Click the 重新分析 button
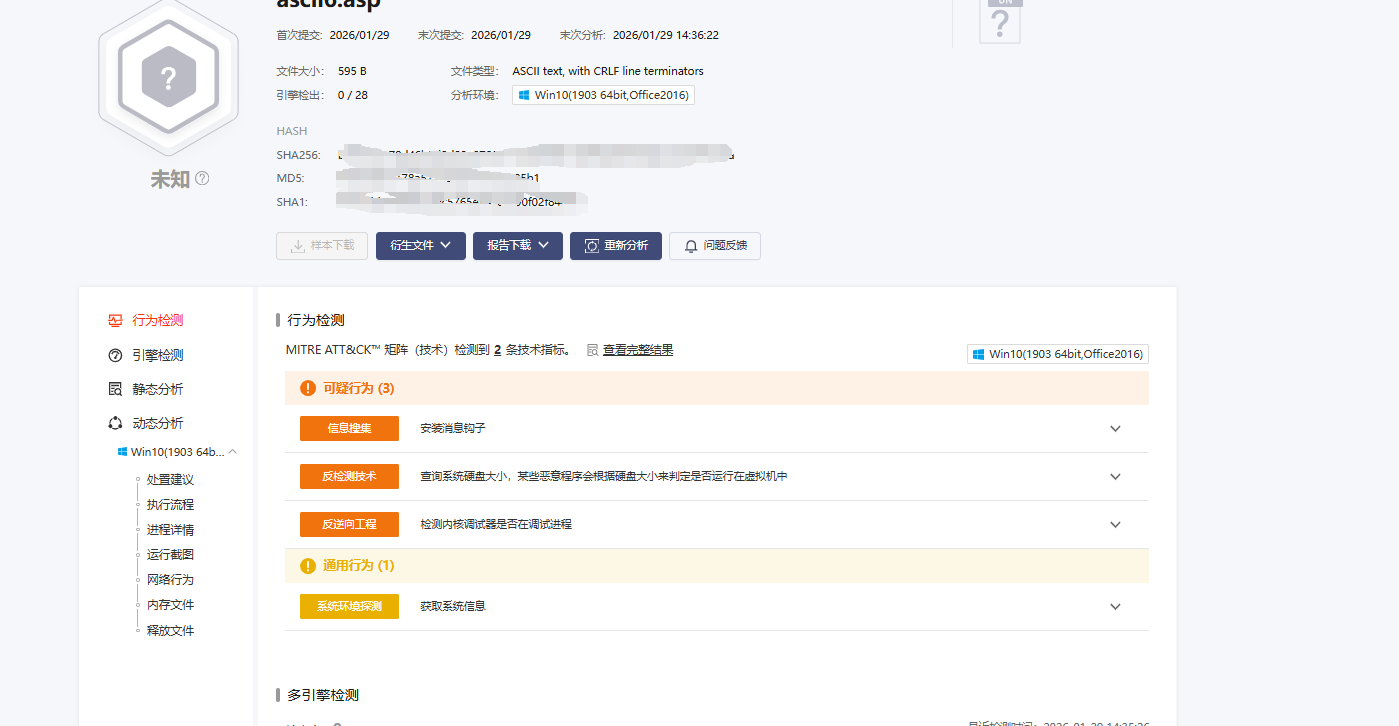The width and height of the screenshot is (1399, 726). coord(615,246)
